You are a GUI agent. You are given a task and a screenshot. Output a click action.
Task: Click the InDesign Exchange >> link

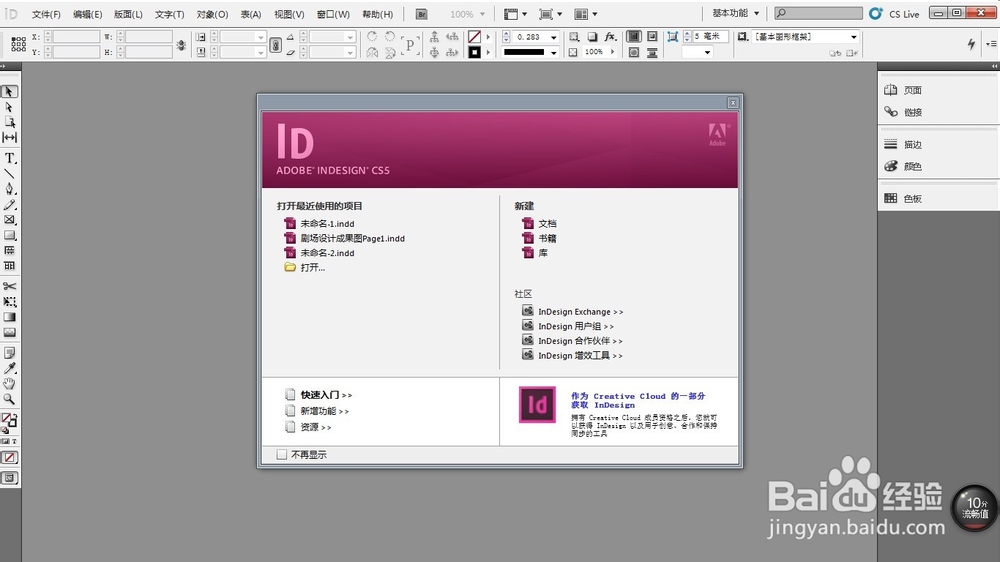[580, 312]
